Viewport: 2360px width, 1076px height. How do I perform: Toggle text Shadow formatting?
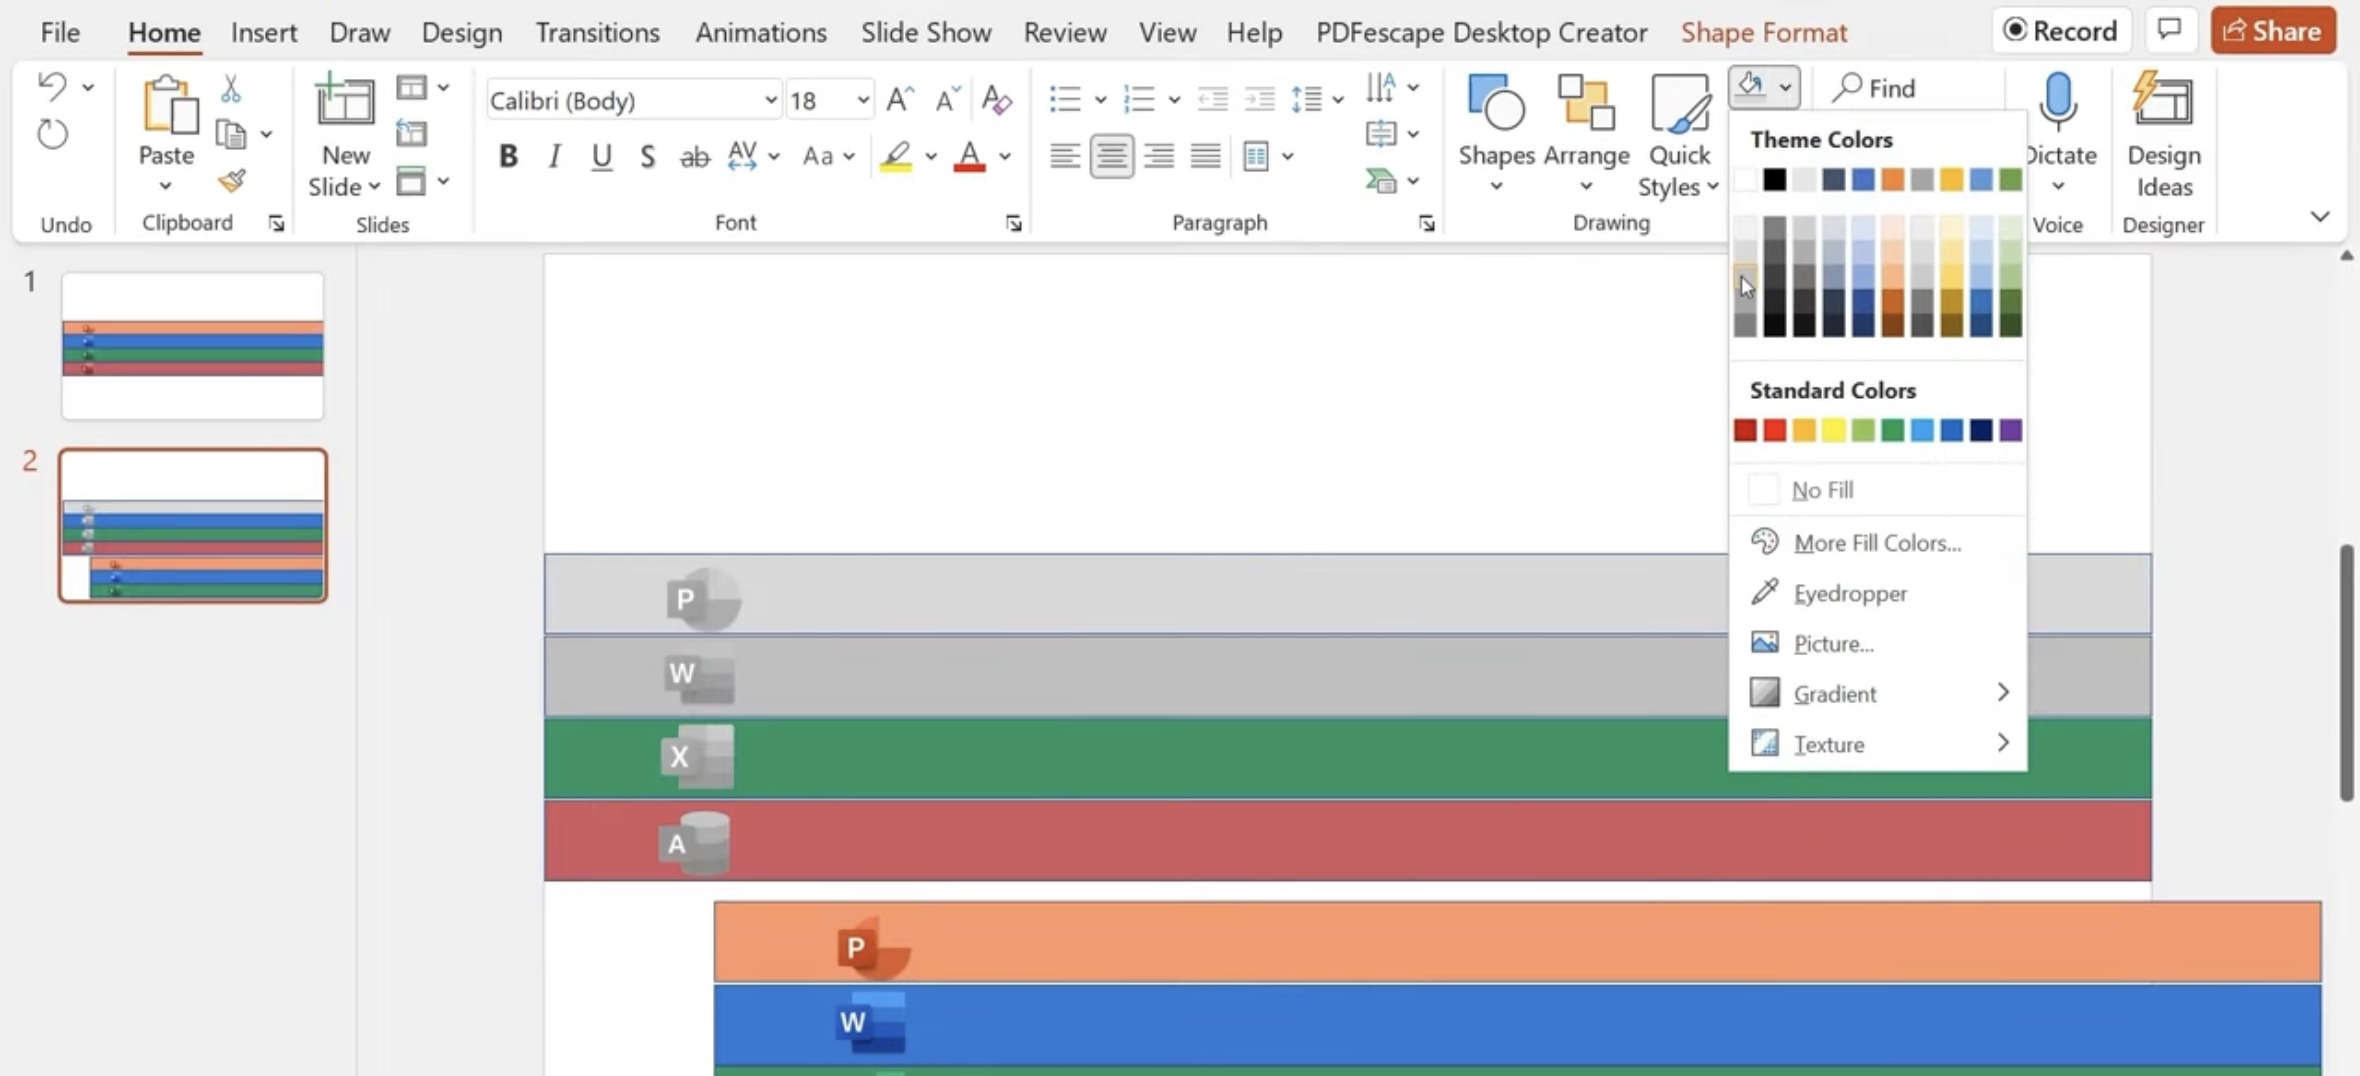[648, 156]
